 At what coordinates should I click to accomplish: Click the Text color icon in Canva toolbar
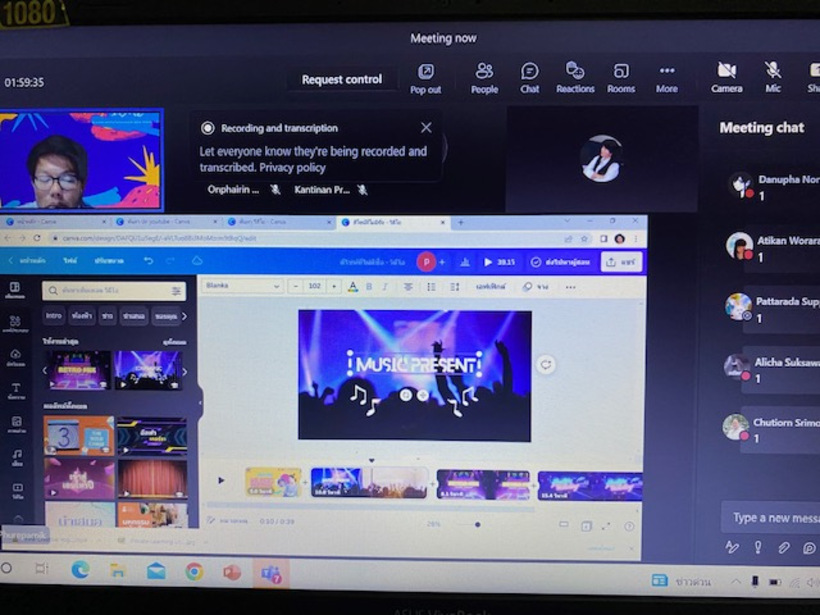(x=352, y=287)
